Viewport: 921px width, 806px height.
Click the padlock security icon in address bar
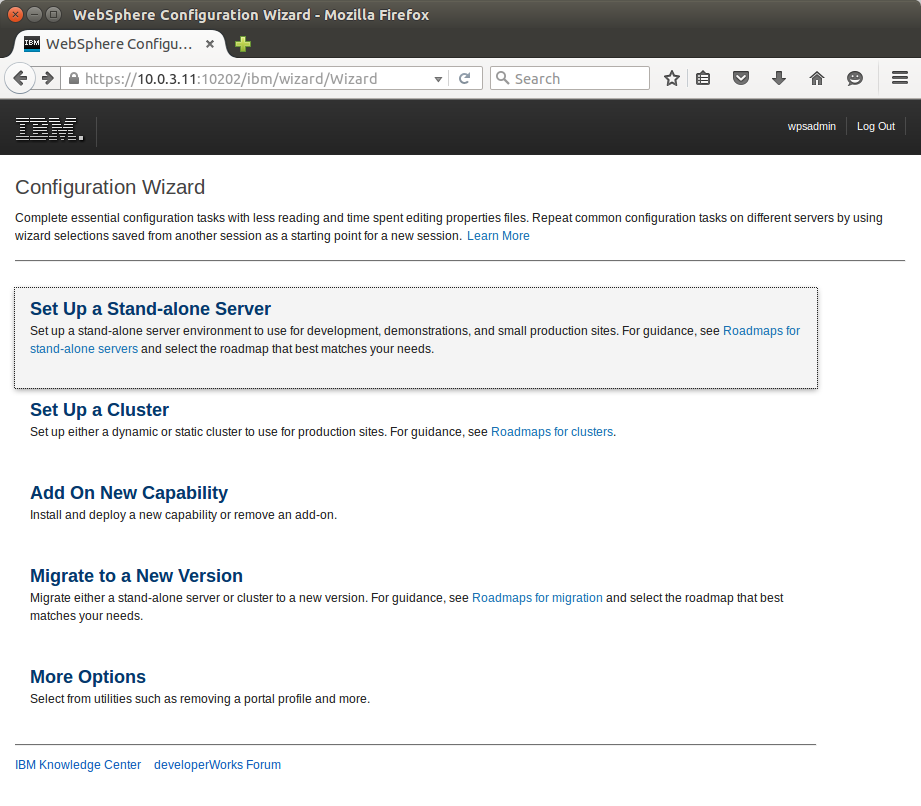coord(73,79)
